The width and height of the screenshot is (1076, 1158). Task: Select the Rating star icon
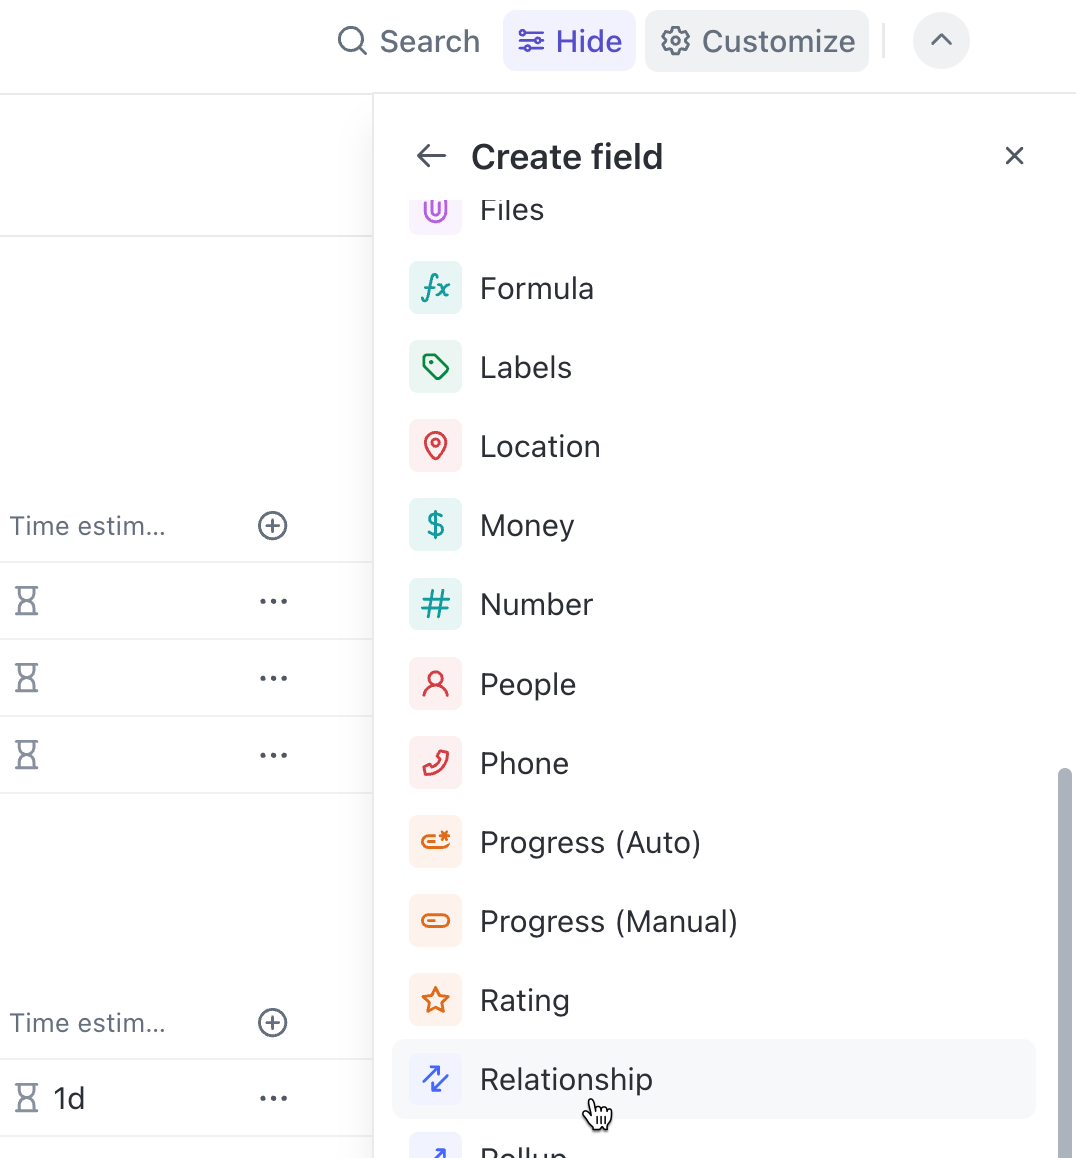[435, 1000]
